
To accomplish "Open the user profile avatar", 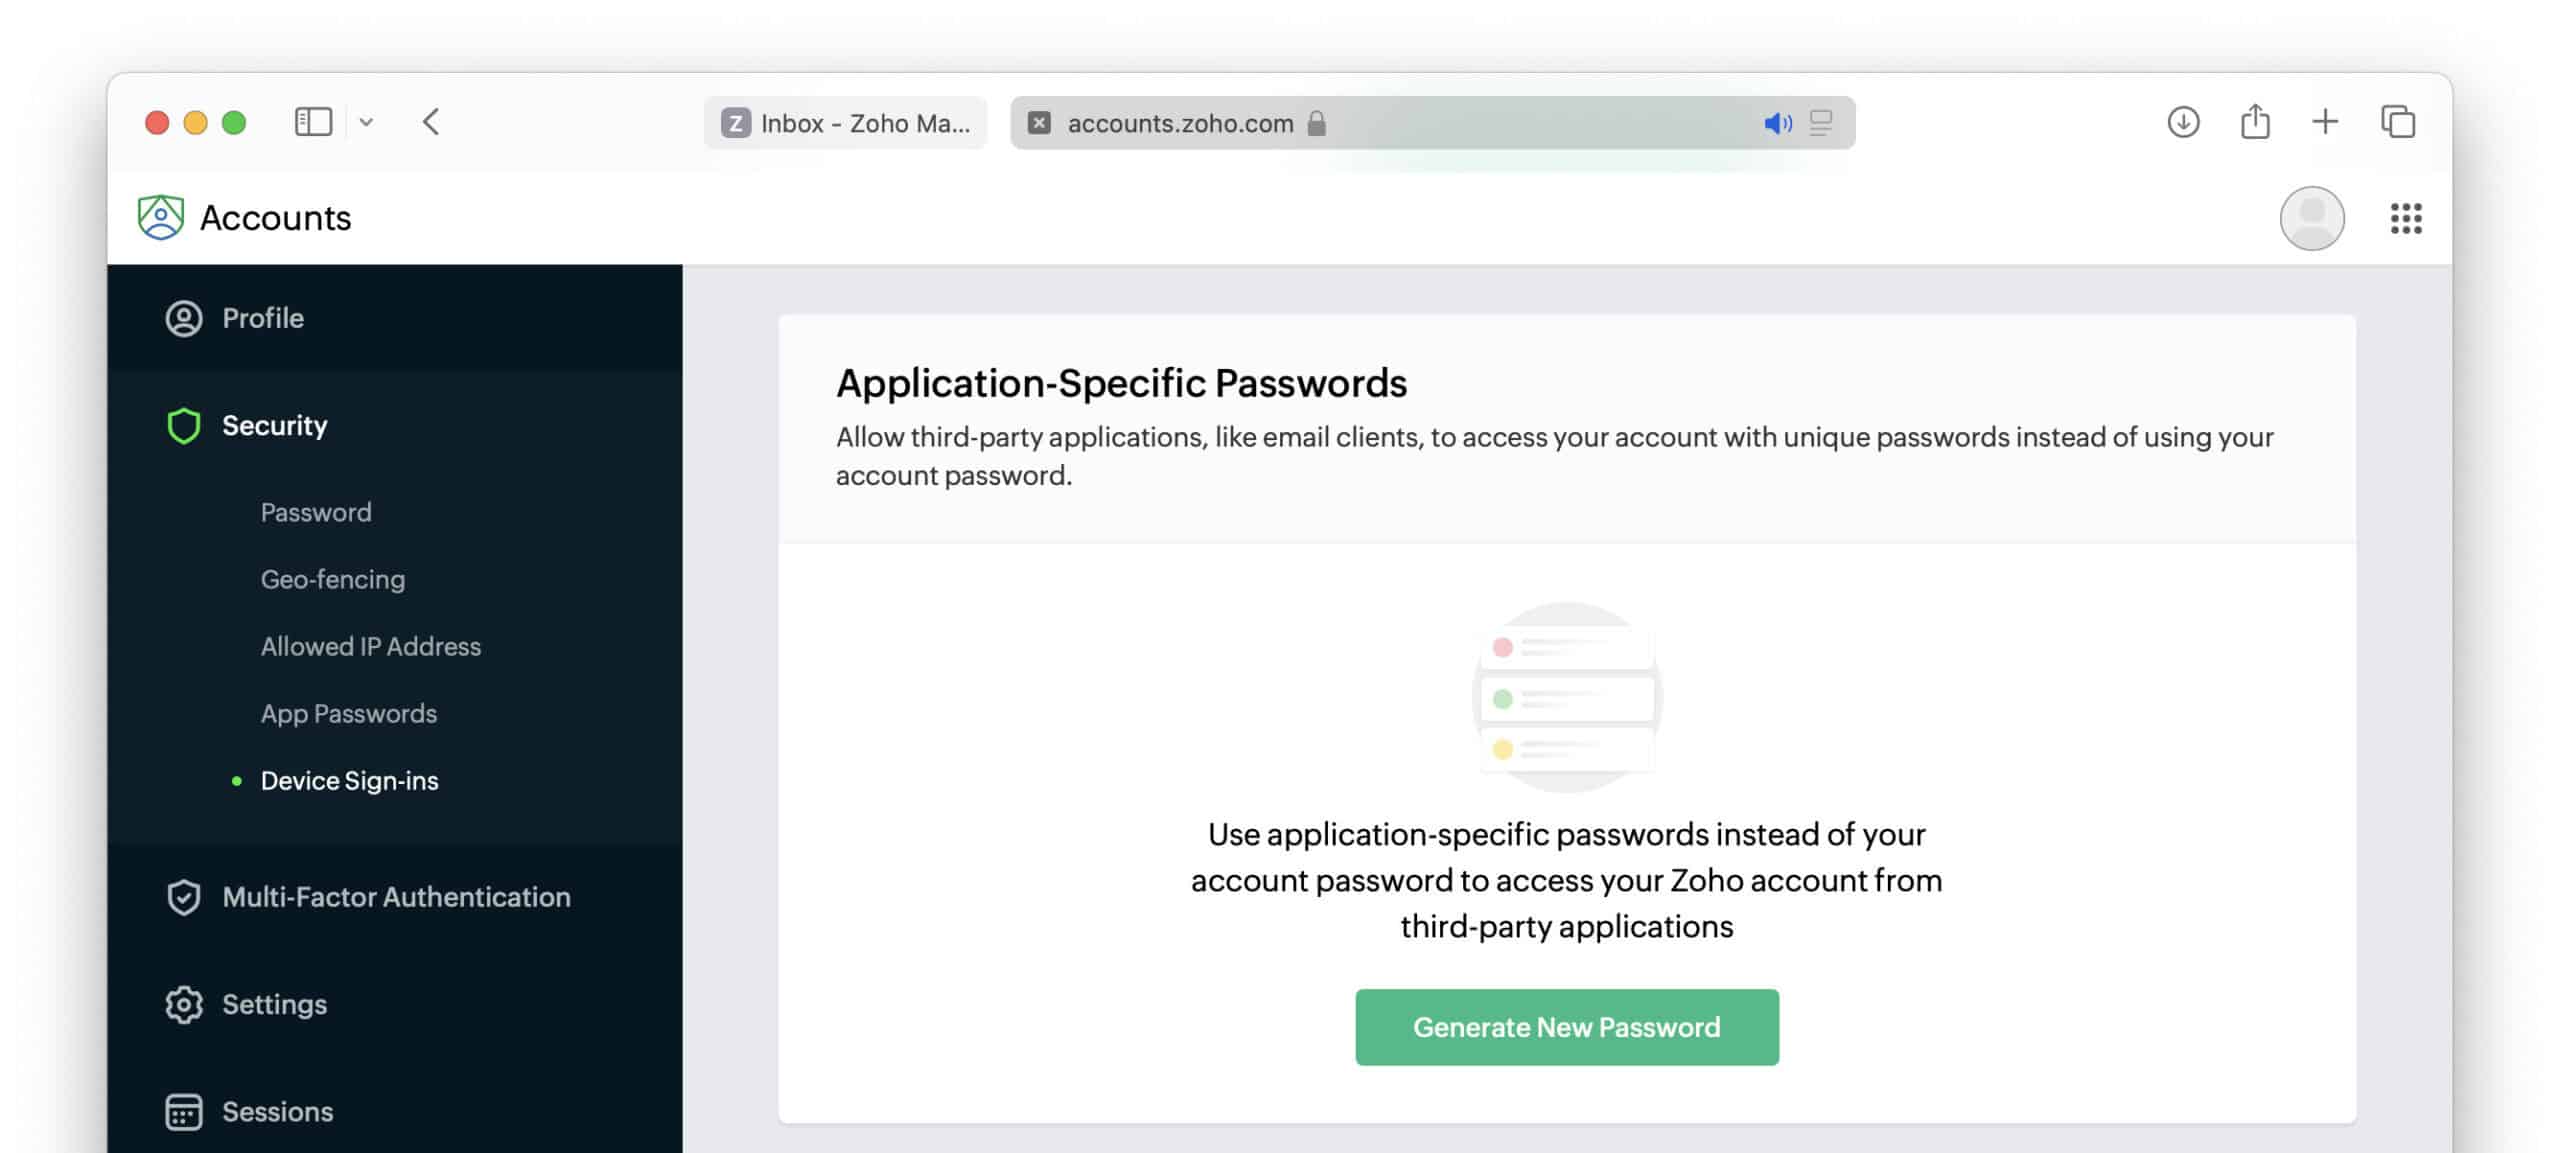I will point(2311,218).
